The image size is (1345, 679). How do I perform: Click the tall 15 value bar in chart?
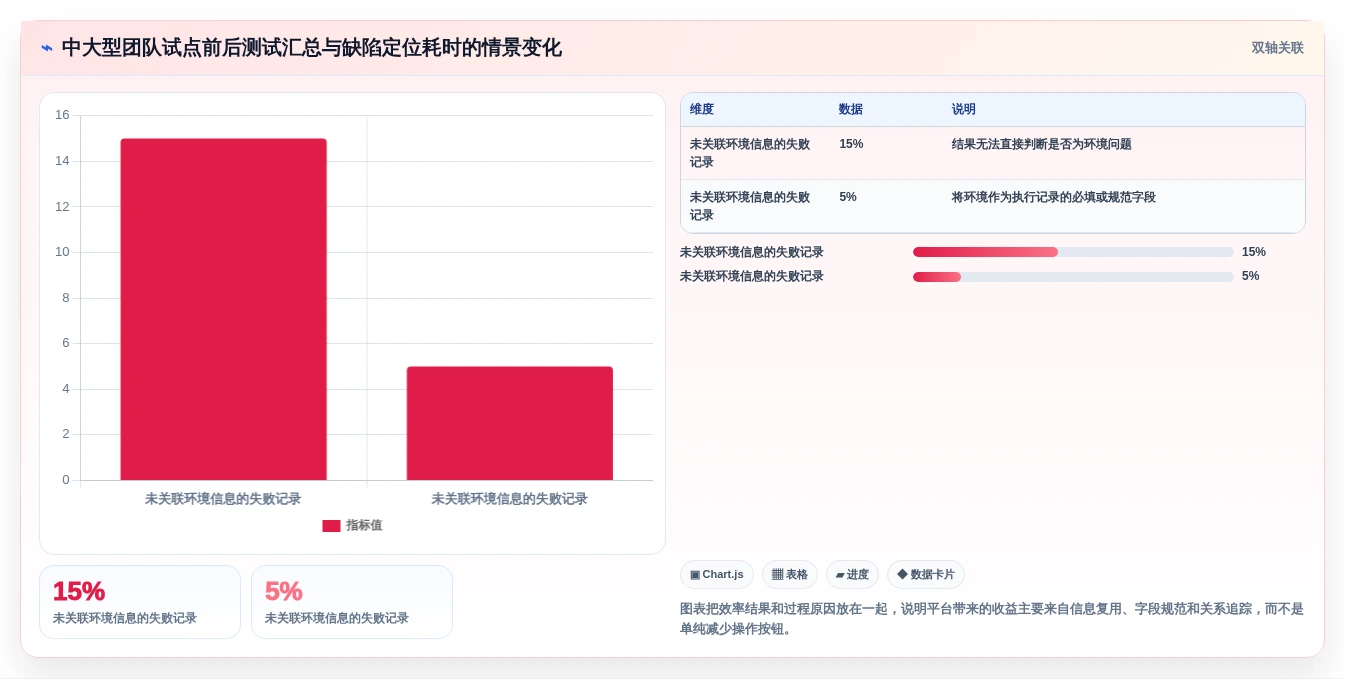tap(223, 309)
